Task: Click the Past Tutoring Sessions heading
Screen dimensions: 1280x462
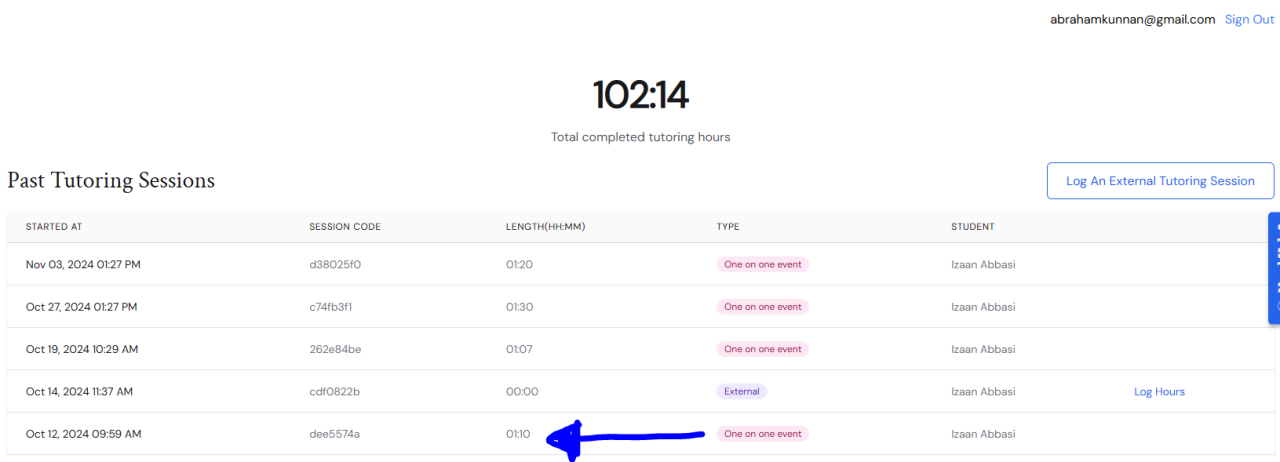Action: [x=111, y=181]
